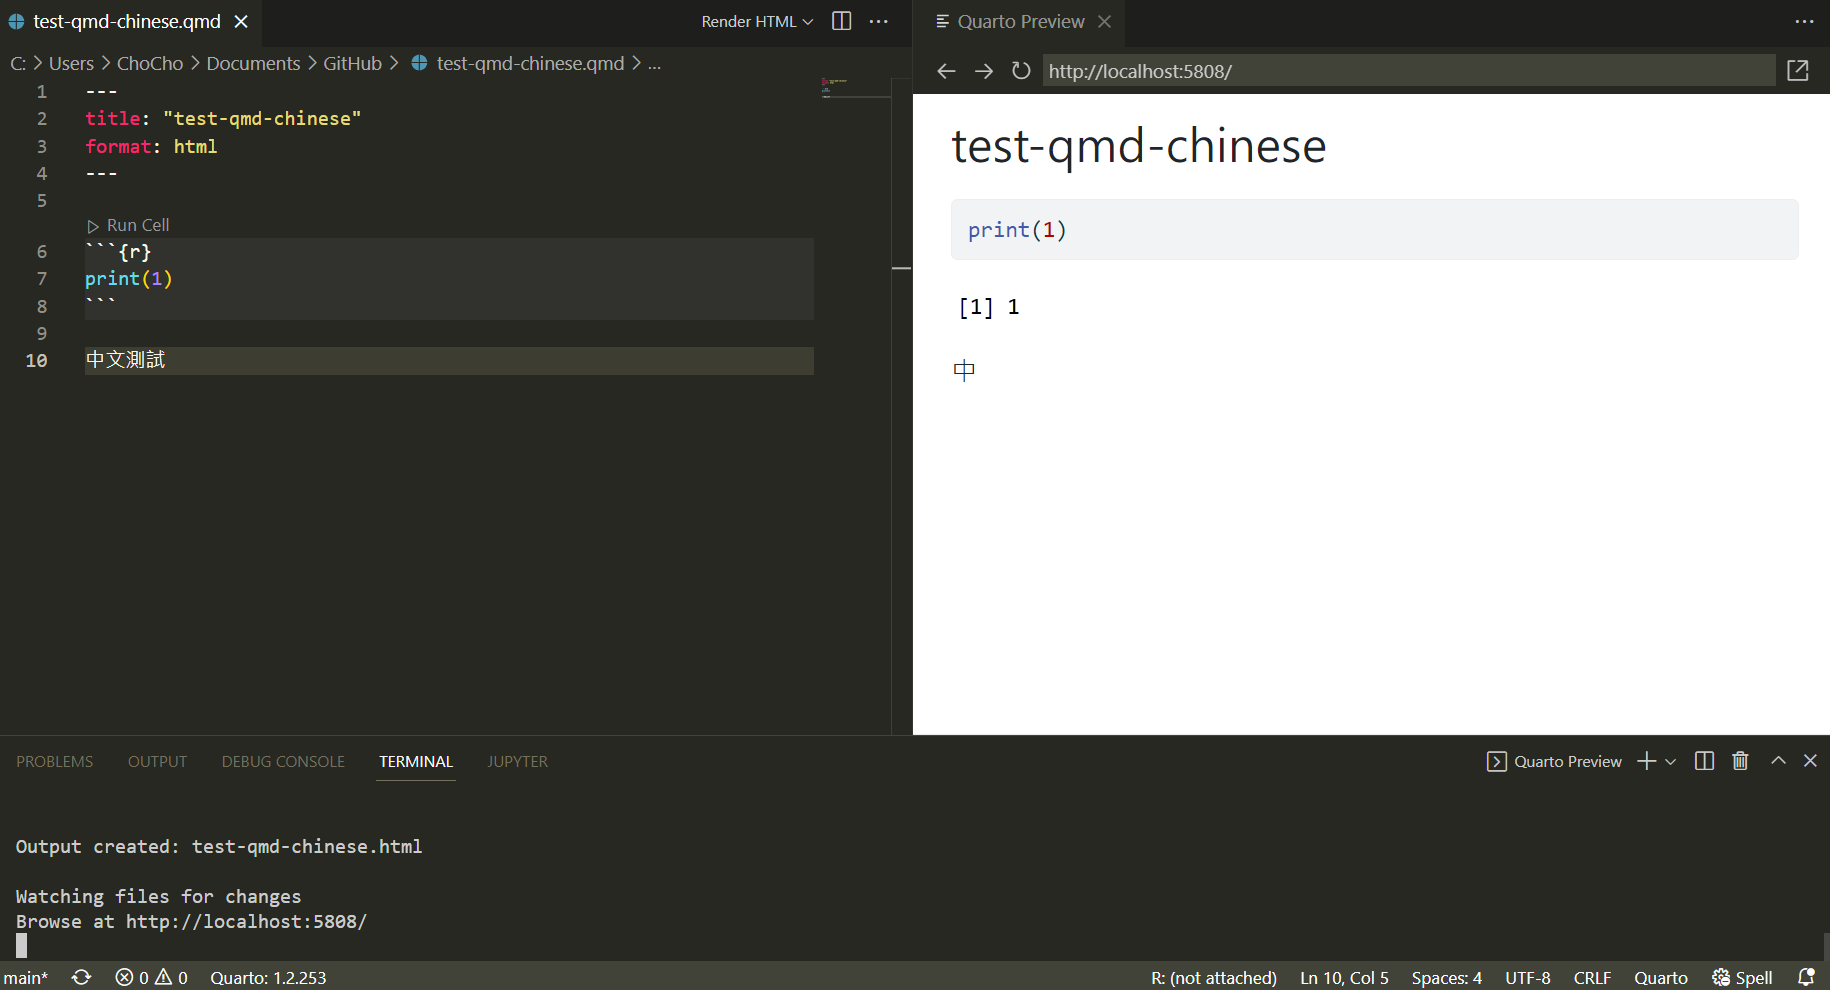The image size is (1830, 990).
Task: Click the editor minimap
Action: (855, 88)
